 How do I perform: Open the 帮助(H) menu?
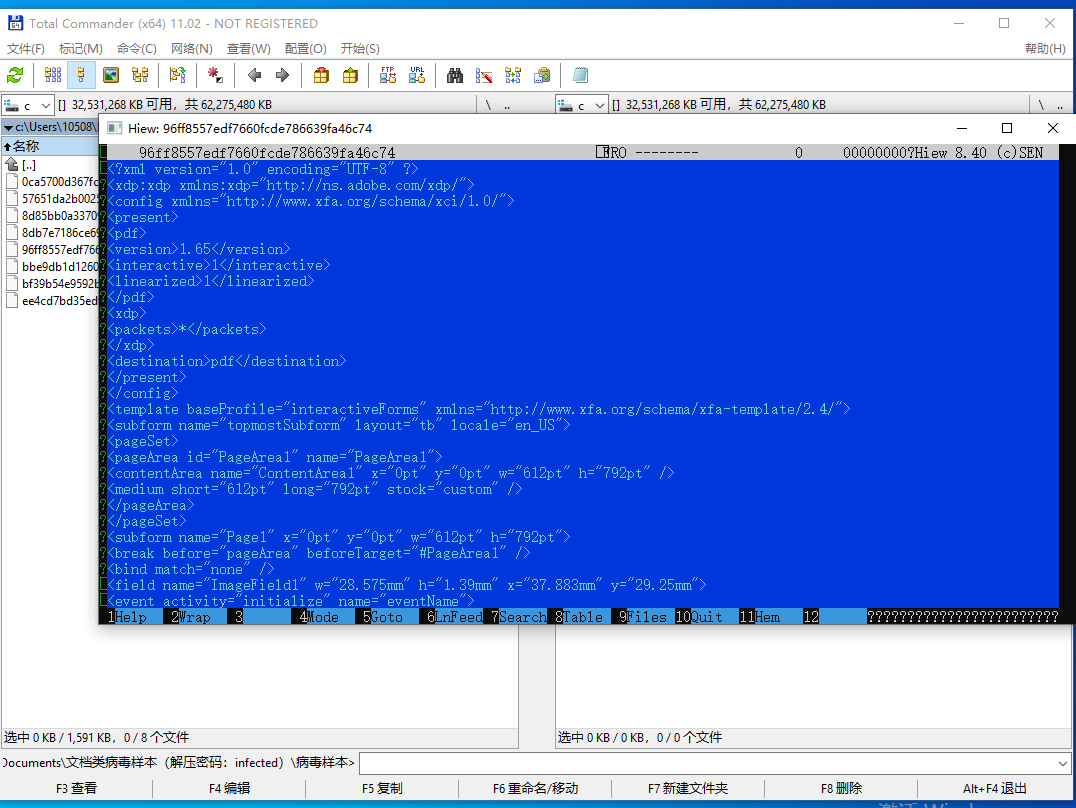tap(1044, 49)
